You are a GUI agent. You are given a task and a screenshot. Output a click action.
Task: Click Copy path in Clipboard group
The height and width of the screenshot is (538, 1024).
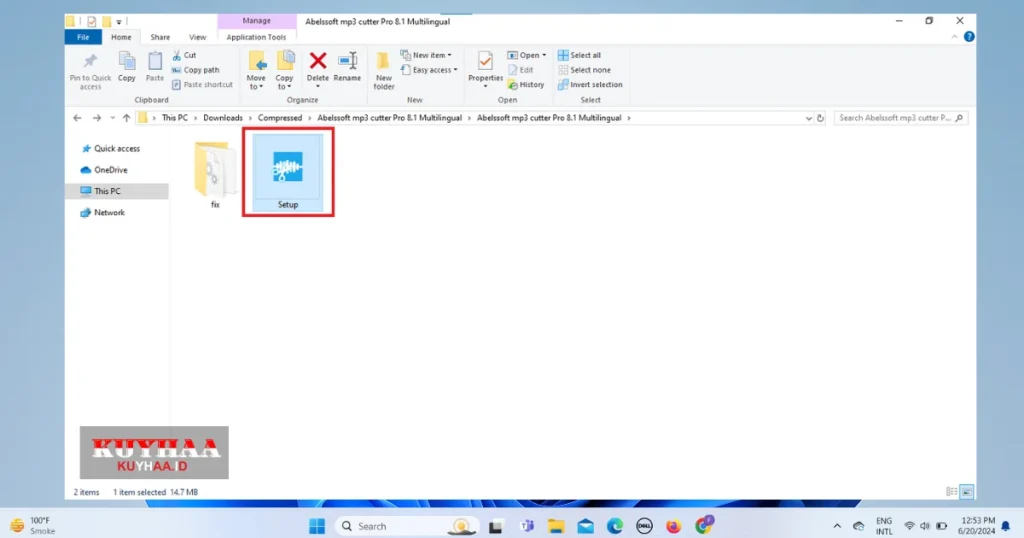click(x=195, y=70)
